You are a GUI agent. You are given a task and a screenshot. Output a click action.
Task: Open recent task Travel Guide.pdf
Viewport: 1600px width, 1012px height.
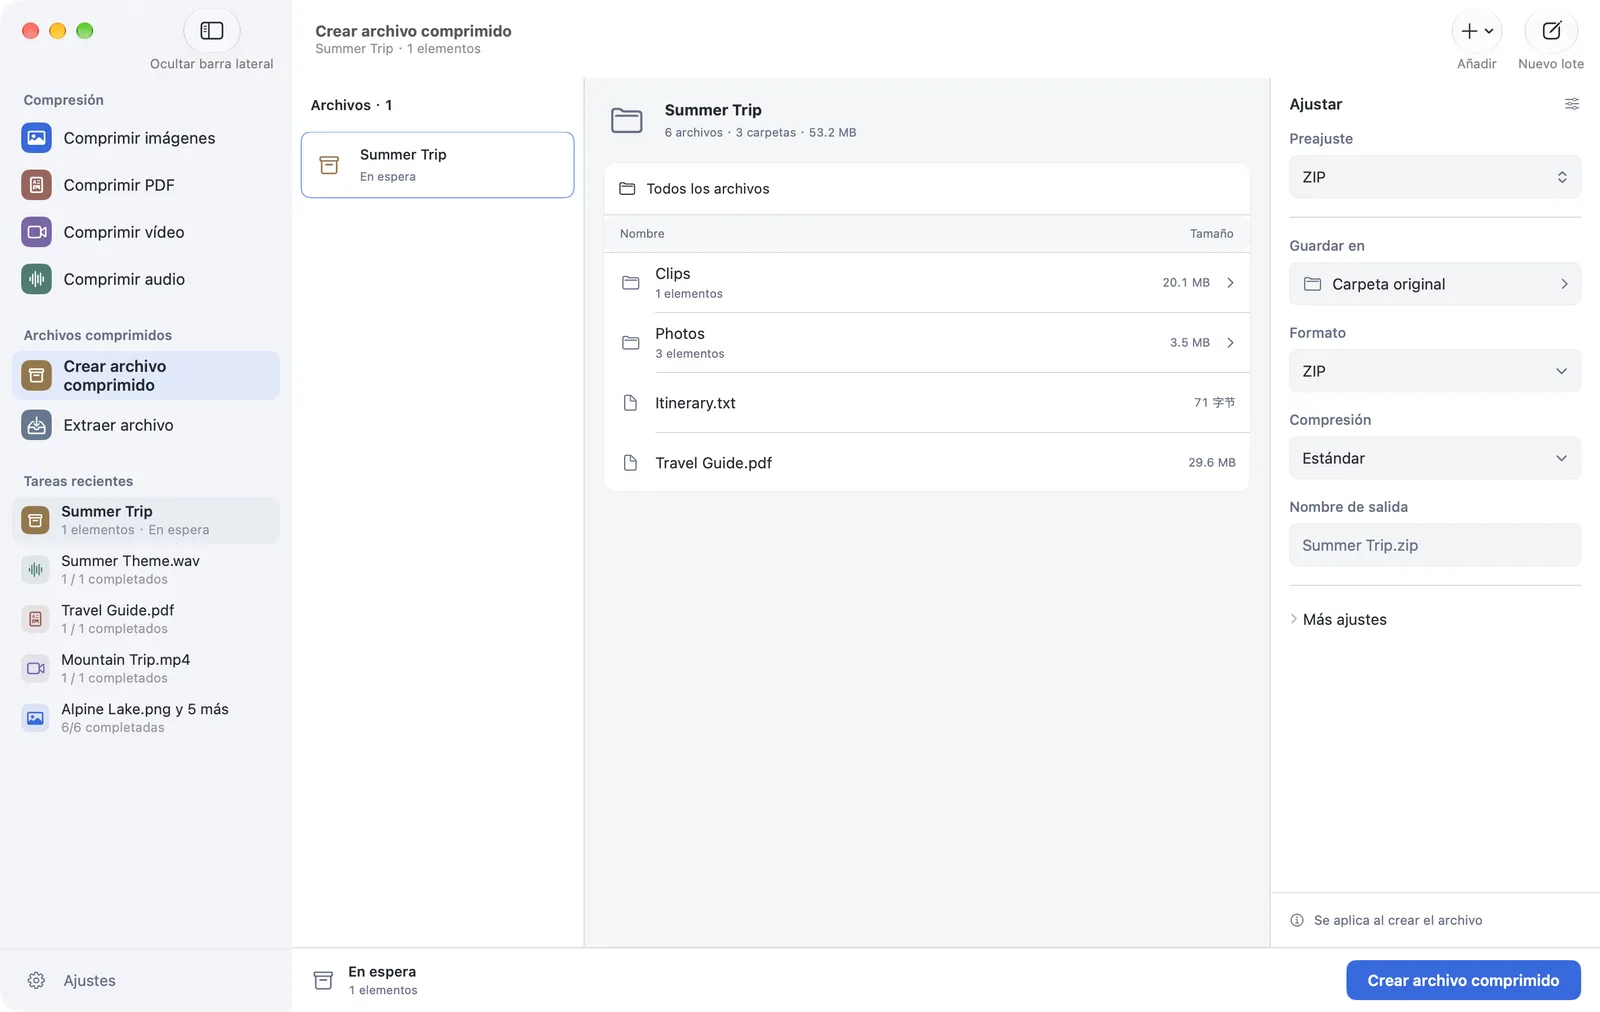pos(146,619)
